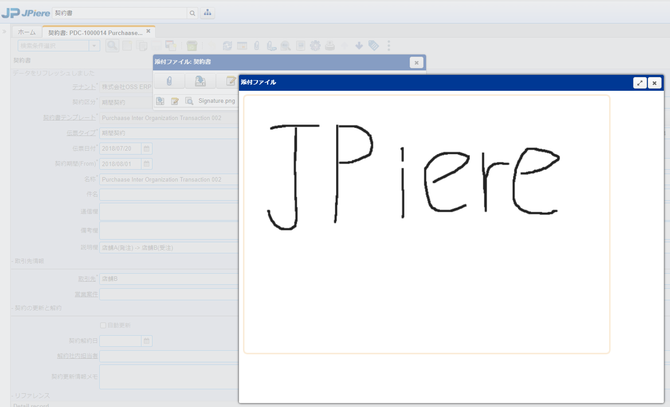Close the 添付ファイル: 契約書 dialog
The width and height of the screenshot is (670, 407).
point(416,63)
